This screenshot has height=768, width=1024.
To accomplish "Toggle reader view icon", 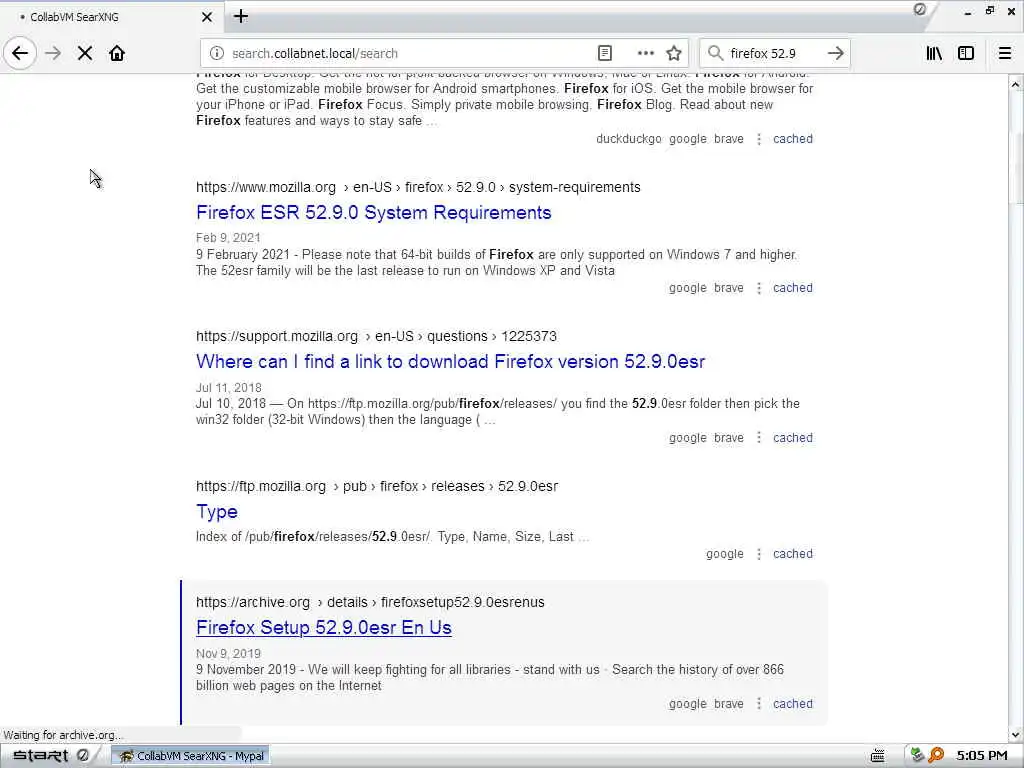I will tap(605, 53).
